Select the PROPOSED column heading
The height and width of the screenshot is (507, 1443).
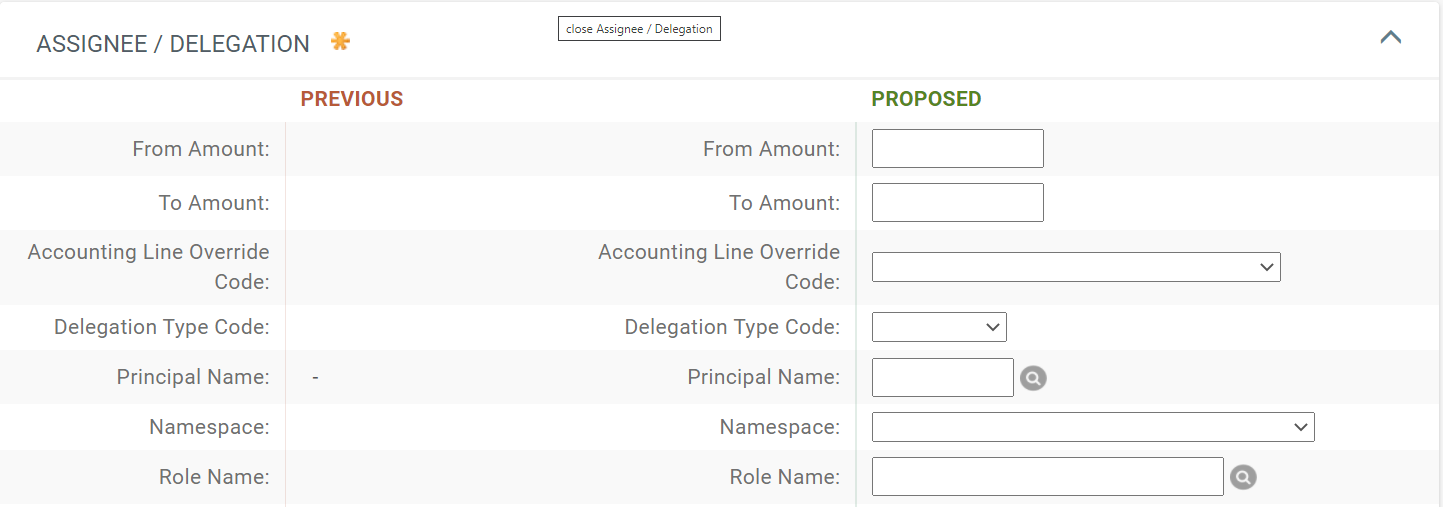tap(926, 99)
